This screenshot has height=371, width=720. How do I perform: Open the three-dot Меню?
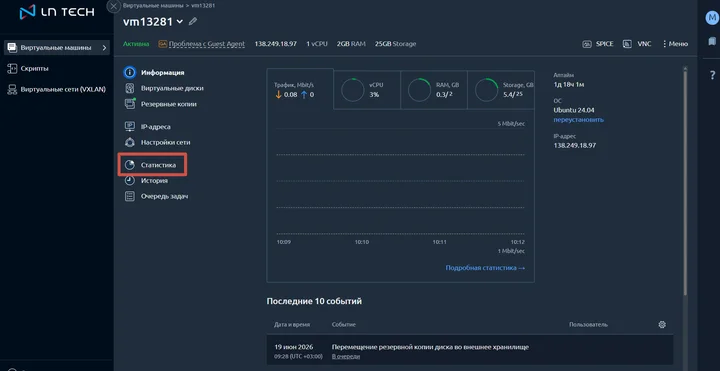pyautogui.click(x=675, y=44)
